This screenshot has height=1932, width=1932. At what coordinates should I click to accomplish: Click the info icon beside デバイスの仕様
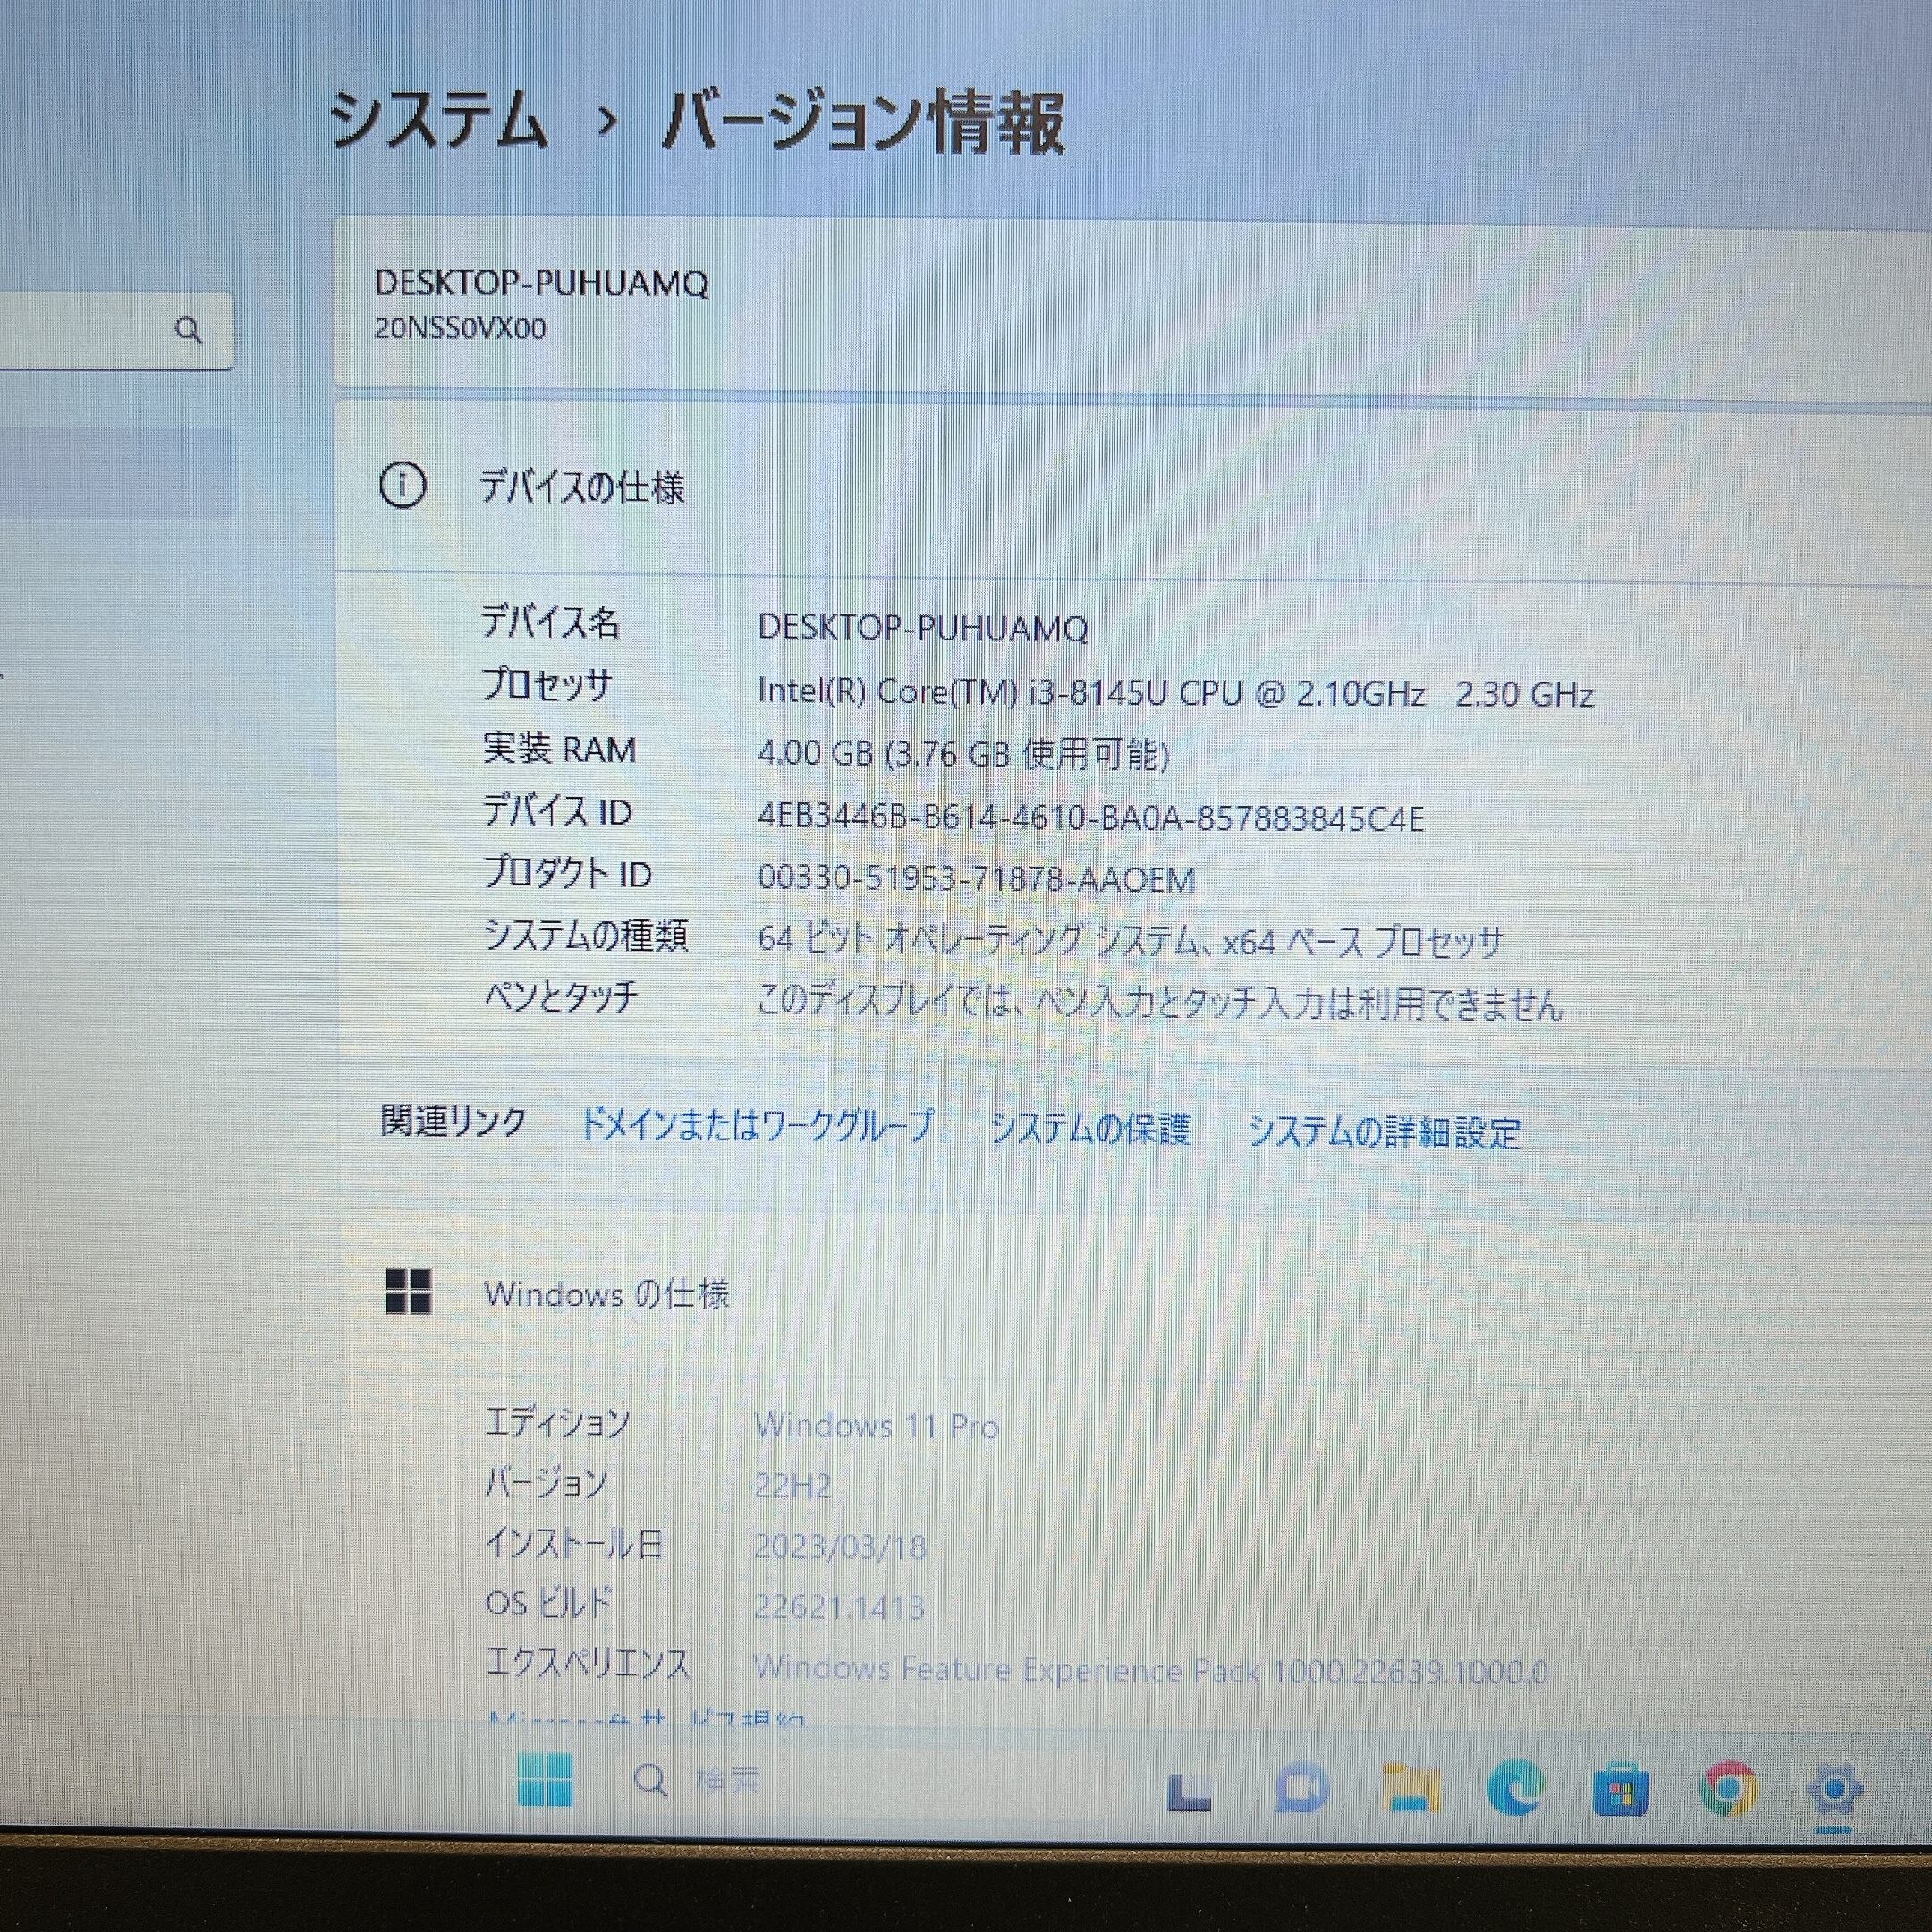pyautogui.click(x=402, y=486)
